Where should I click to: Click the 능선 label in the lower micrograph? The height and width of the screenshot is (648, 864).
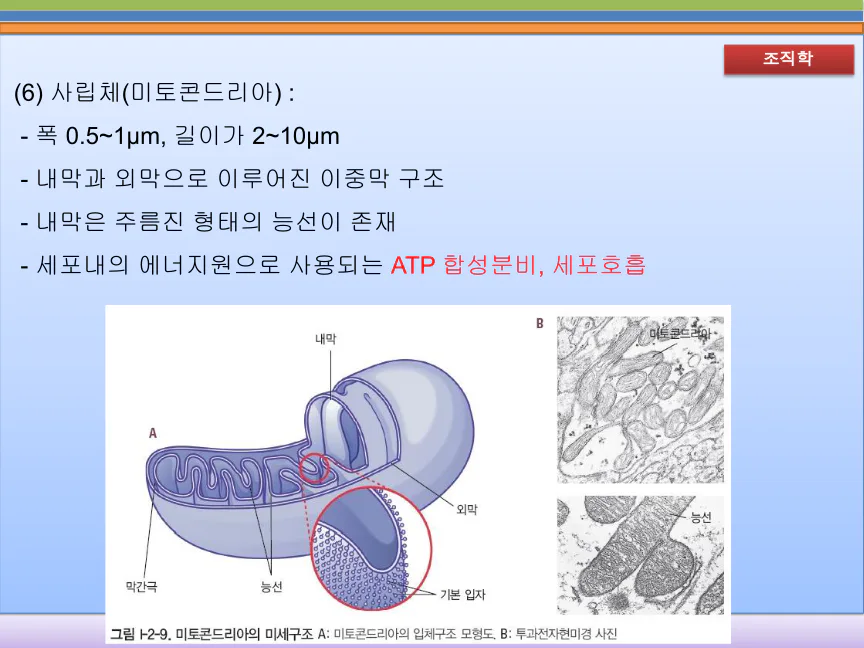(701, 517)
